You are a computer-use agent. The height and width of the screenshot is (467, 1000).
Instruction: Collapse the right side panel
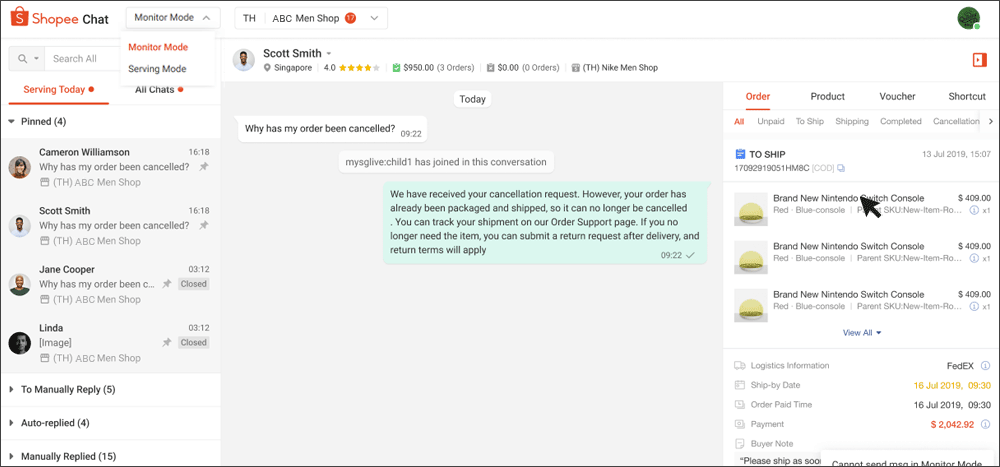pyautogui.click(x=980, y=59)
